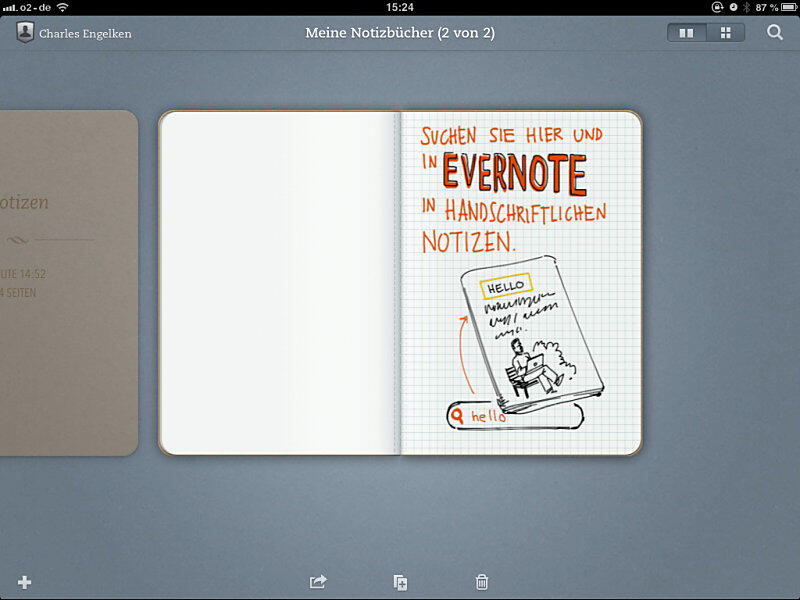Image resolution: width=800 pixels, height=600 pixels.
Task: Switch to the grid overview of notebooks
Action: [x=726, y=33]
